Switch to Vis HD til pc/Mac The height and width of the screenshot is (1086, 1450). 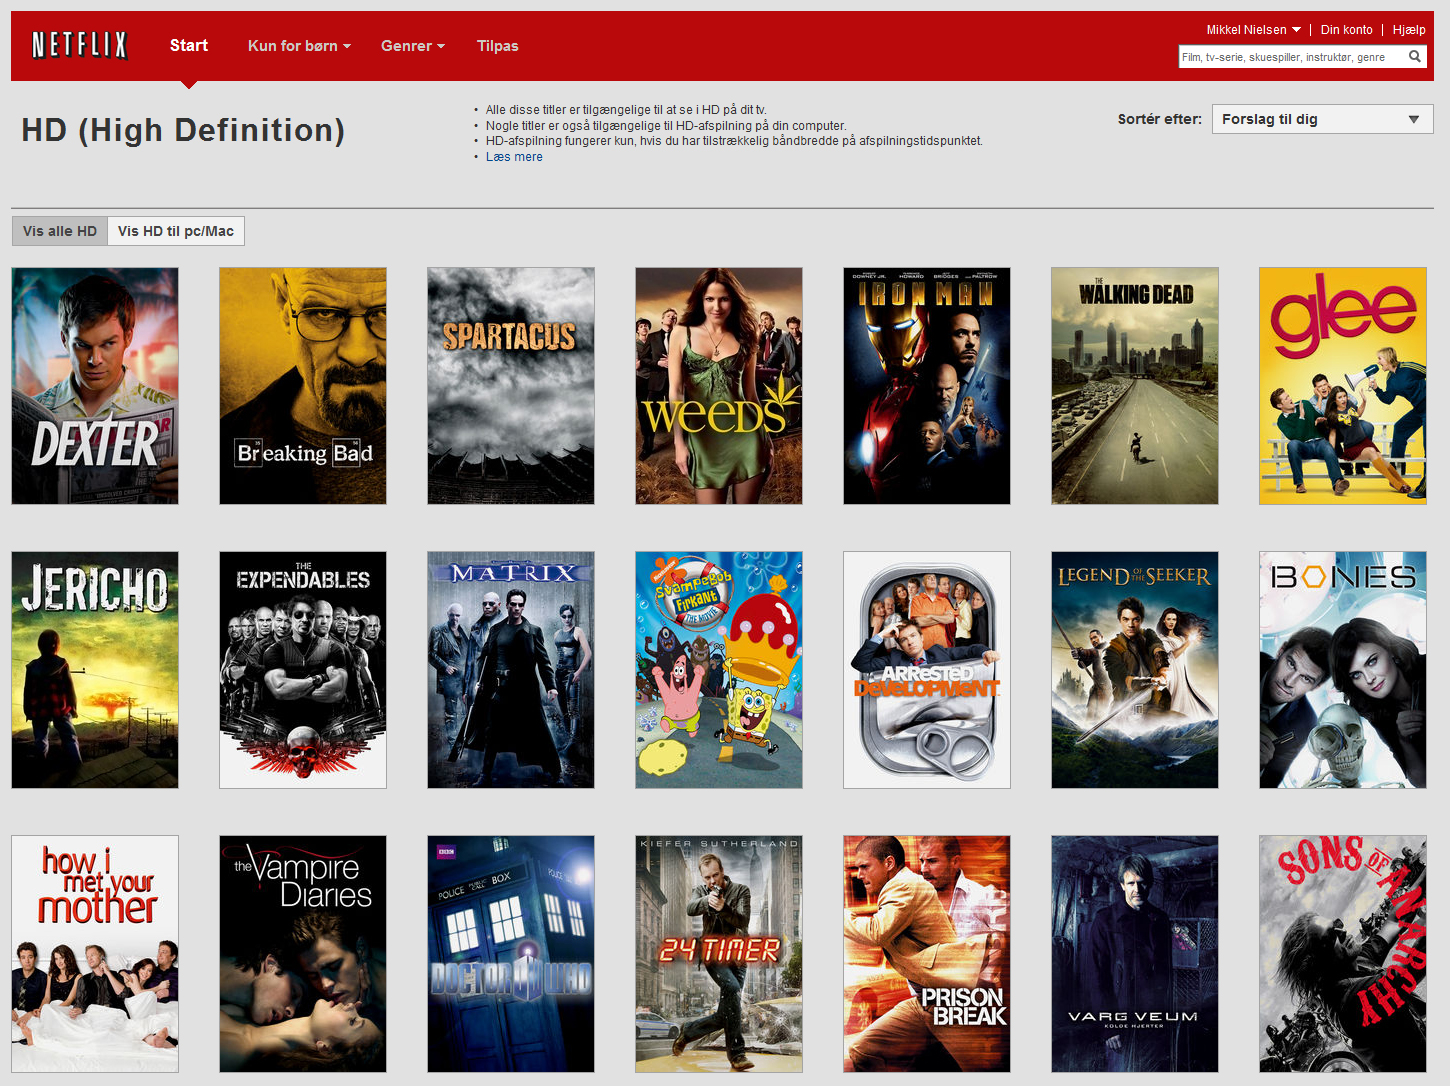176,231
